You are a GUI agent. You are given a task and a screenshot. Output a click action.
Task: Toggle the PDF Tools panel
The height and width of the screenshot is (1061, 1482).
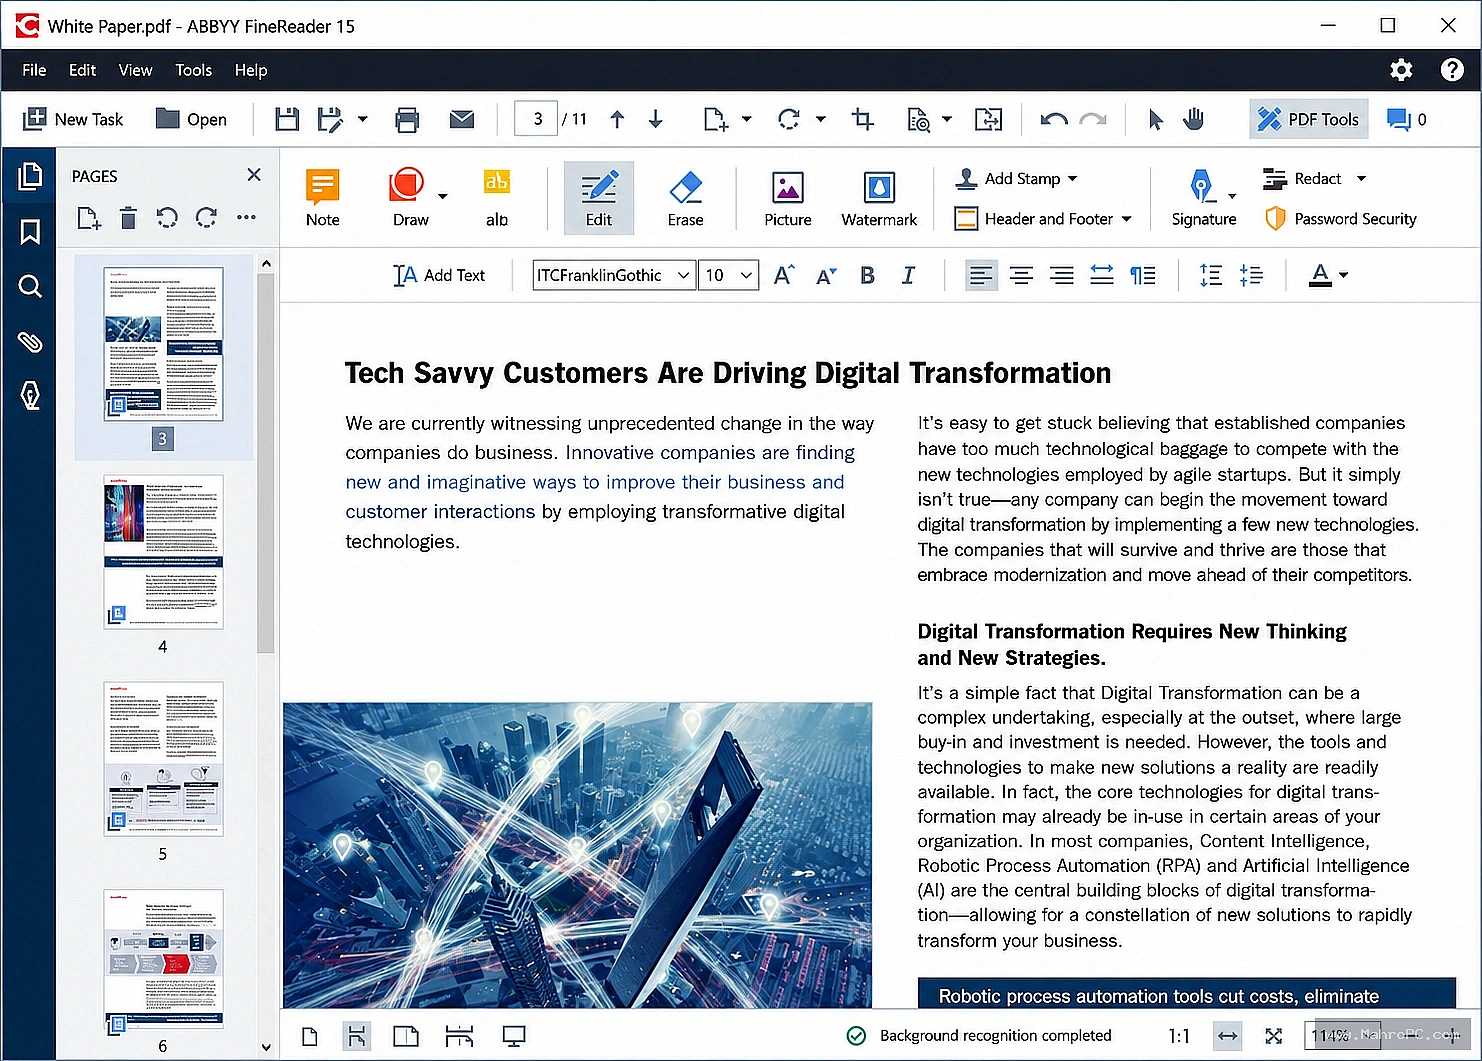coord(1308,120)
